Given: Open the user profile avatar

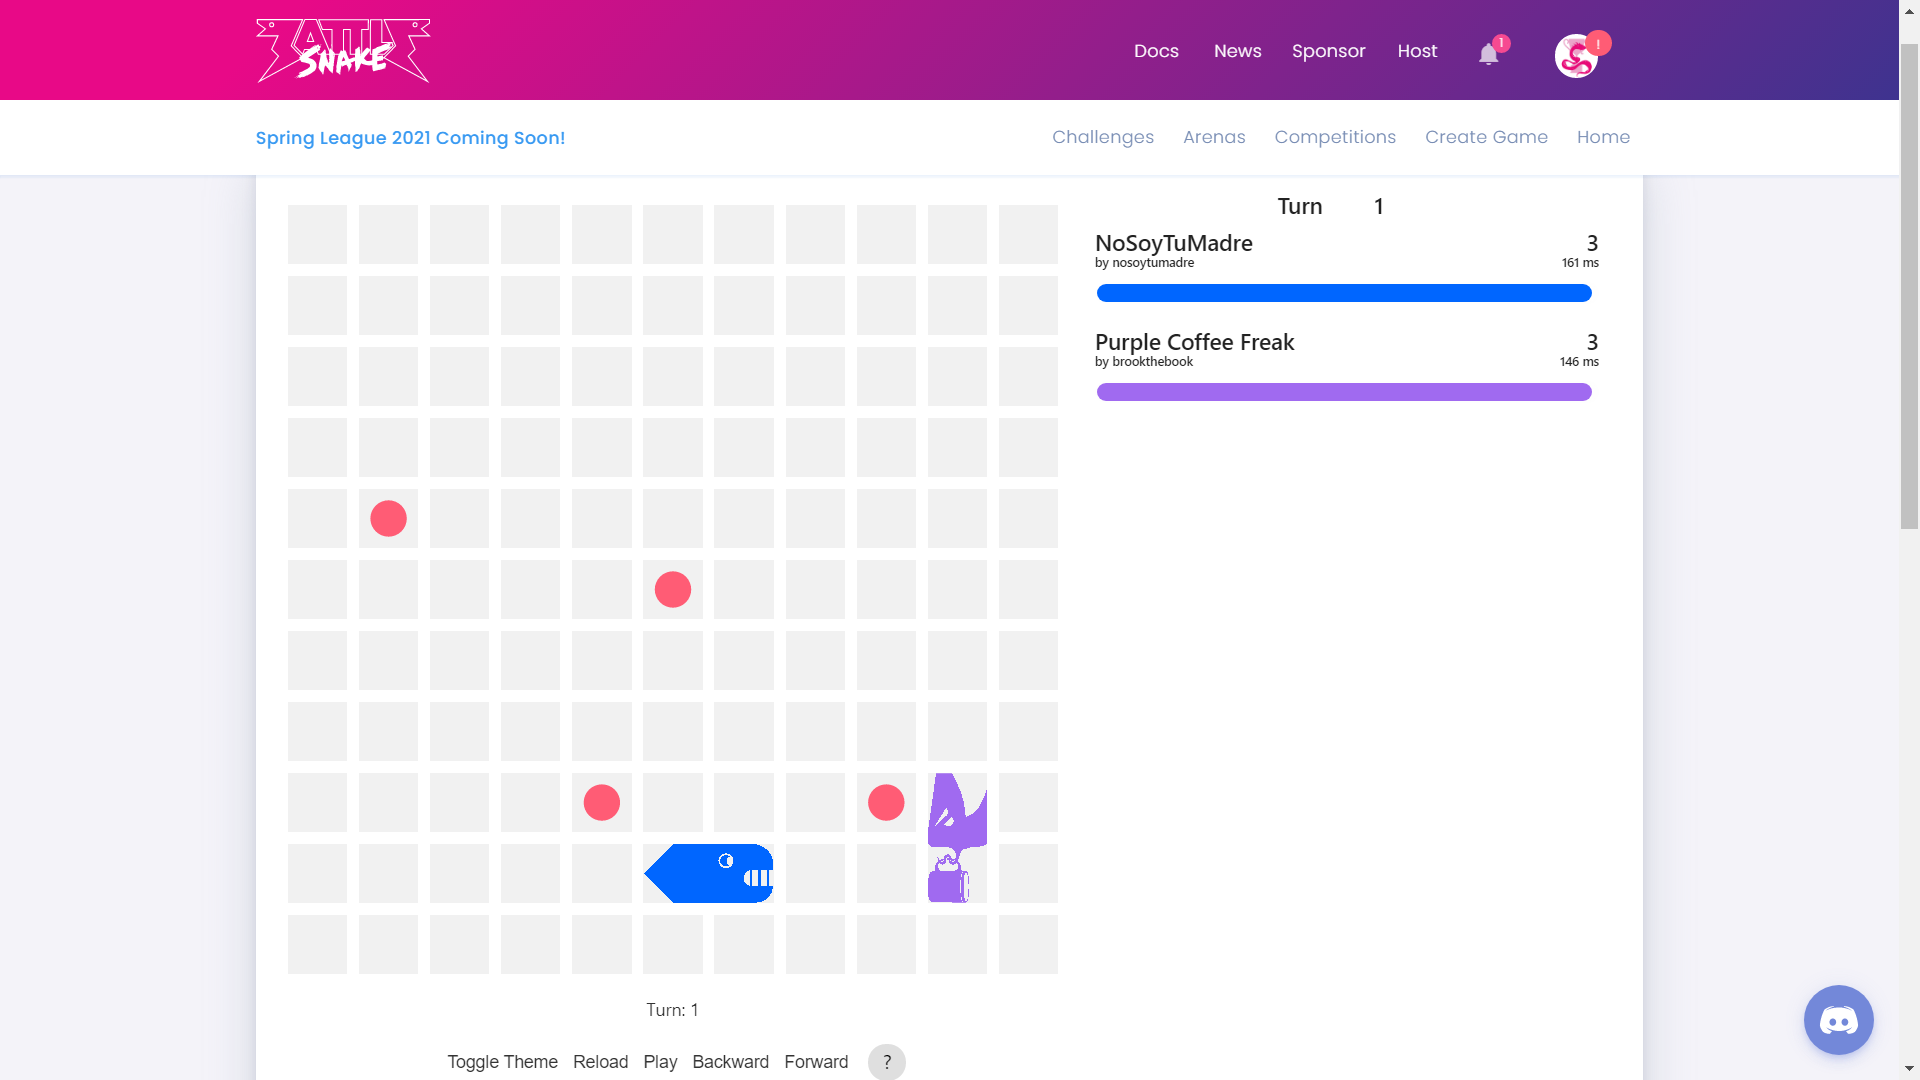Looking at the screenshot, I should [1576, 56].
